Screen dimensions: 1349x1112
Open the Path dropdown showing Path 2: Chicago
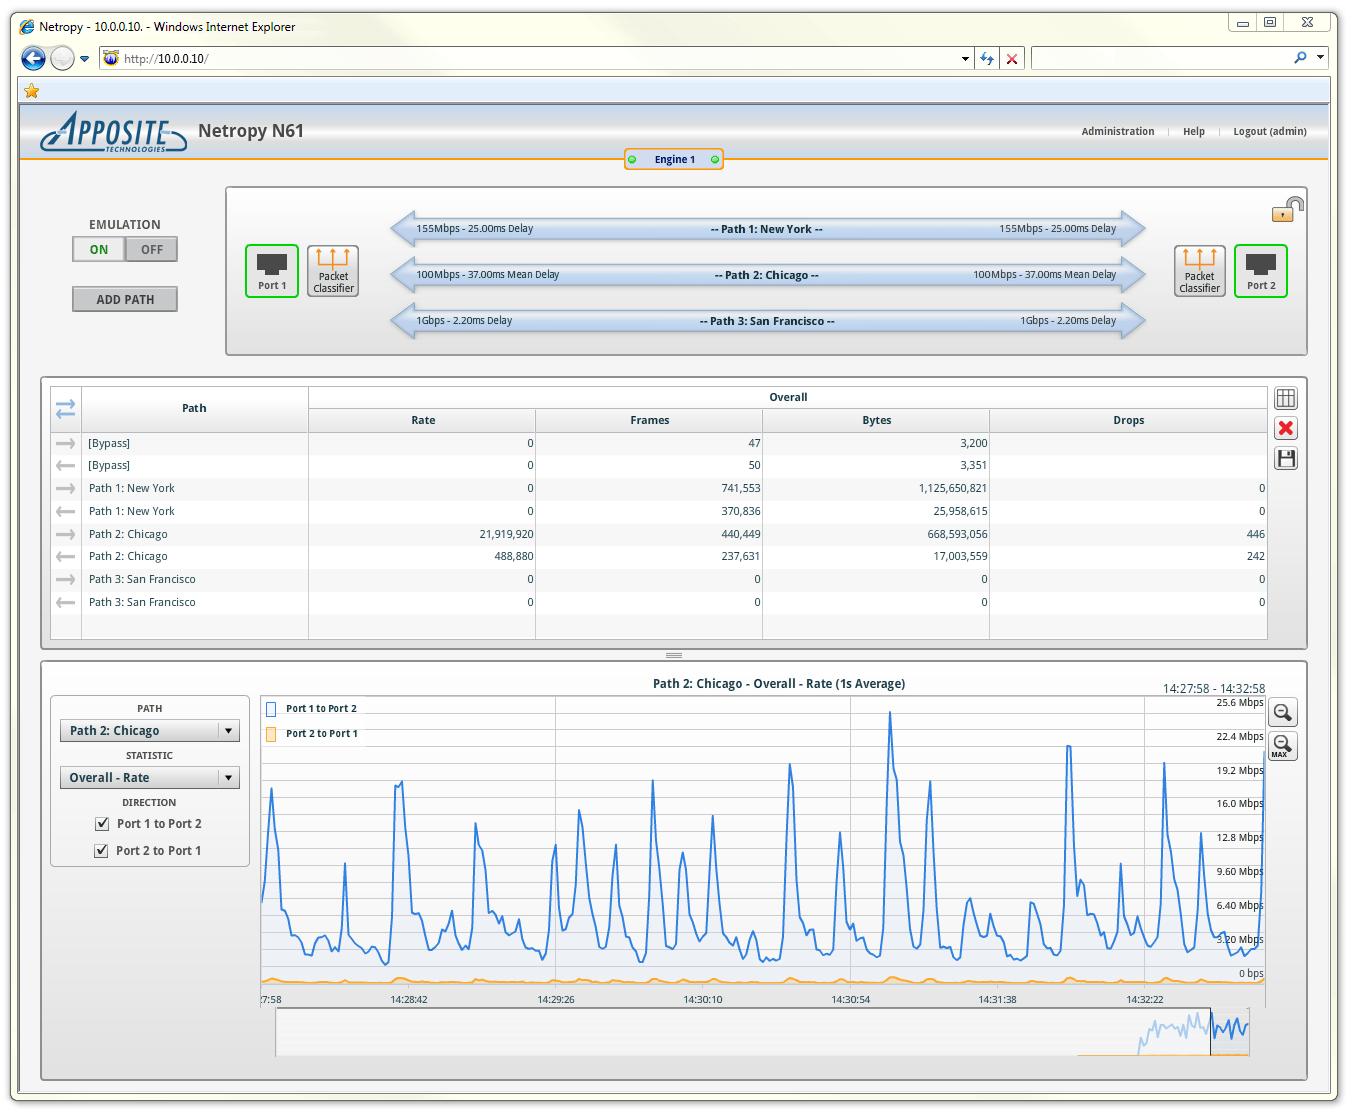[x=150, y=731]
